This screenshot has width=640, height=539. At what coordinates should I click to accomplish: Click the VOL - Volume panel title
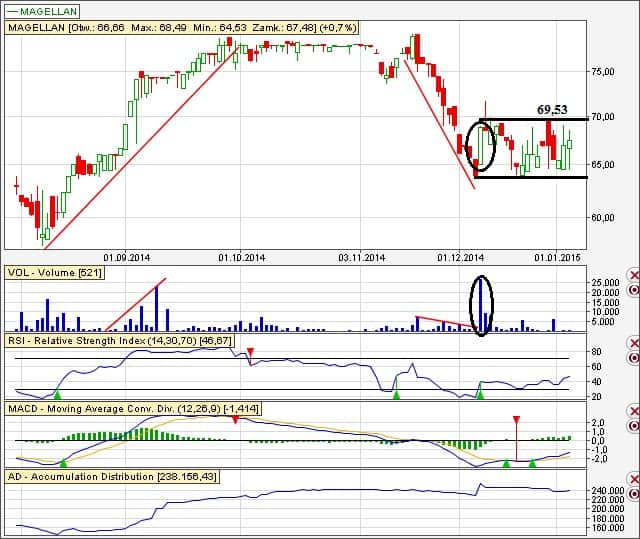[55, 273]
